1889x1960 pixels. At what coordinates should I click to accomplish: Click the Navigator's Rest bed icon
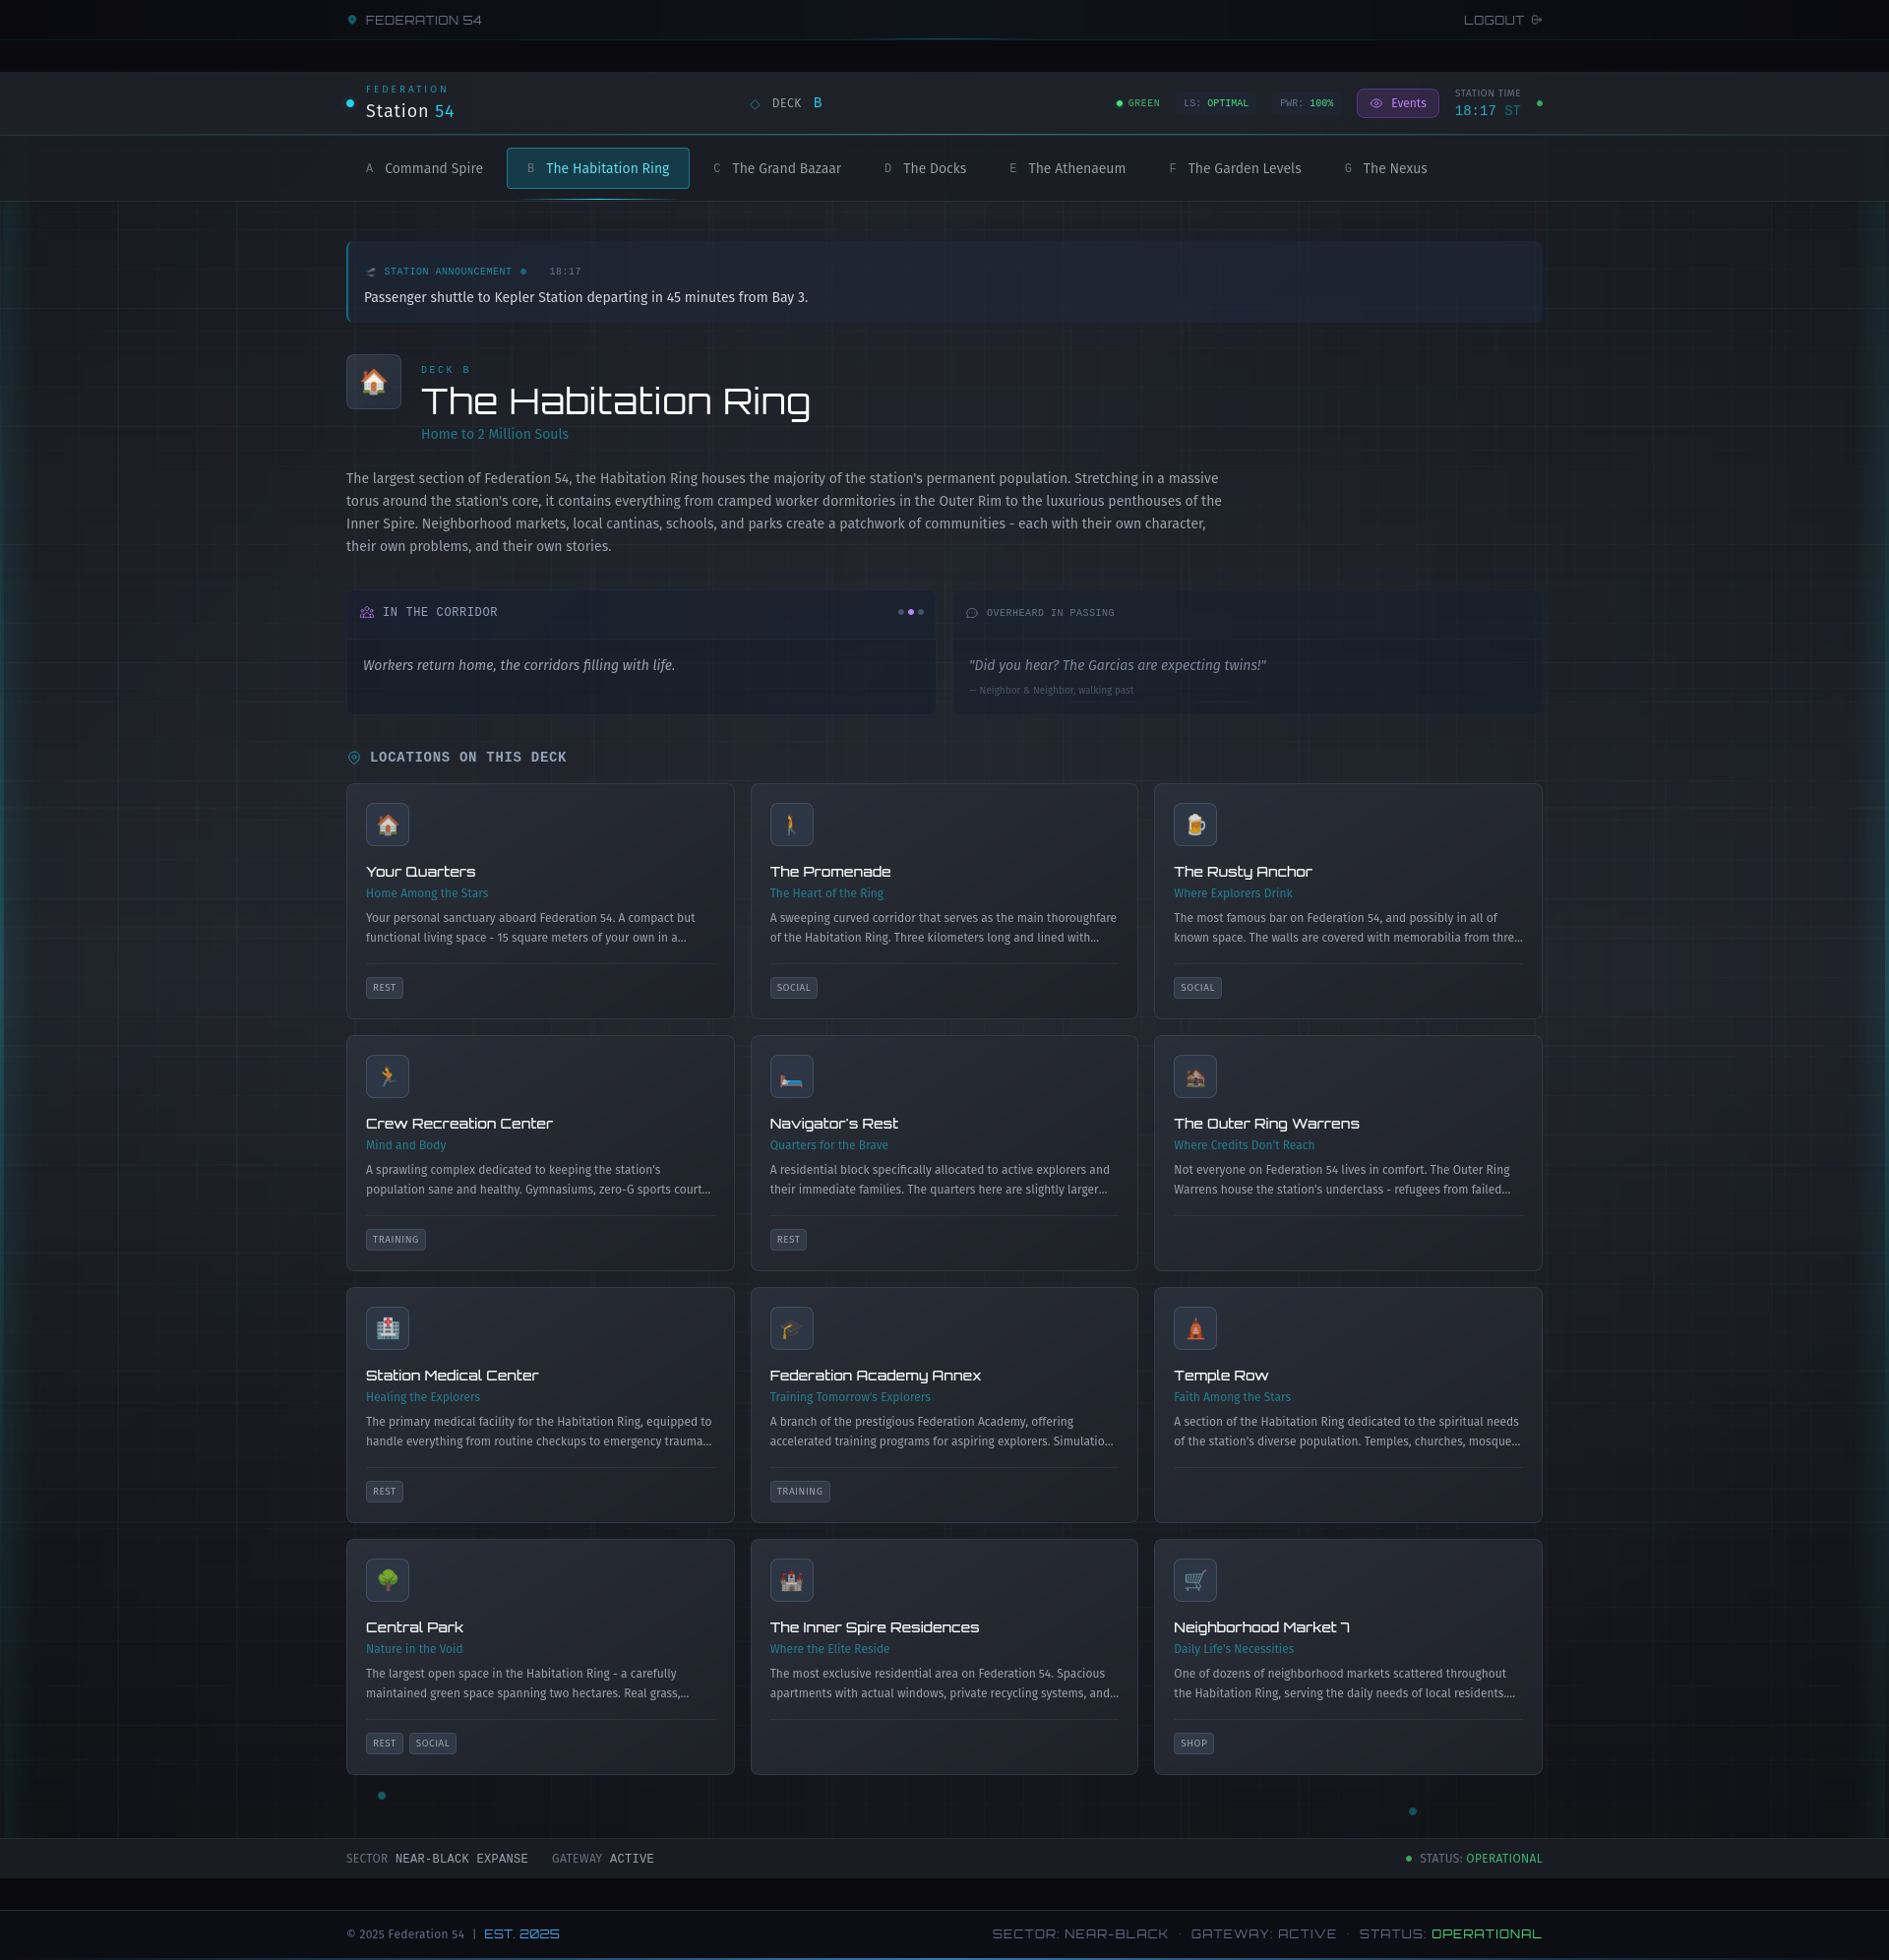click(x=791, y=1077)
